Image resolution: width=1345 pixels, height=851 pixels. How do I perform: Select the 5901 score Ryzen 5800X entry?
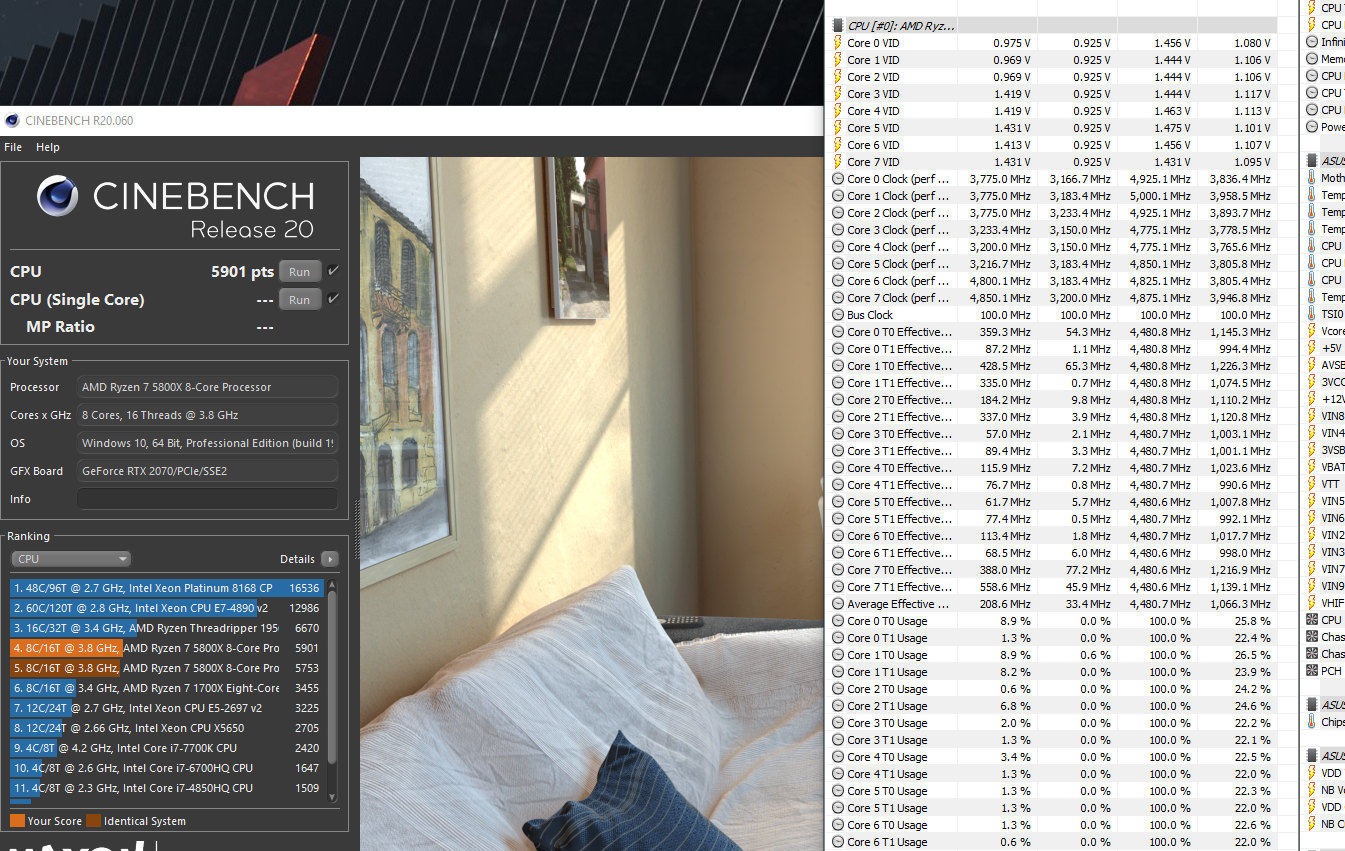coord(167,648)
